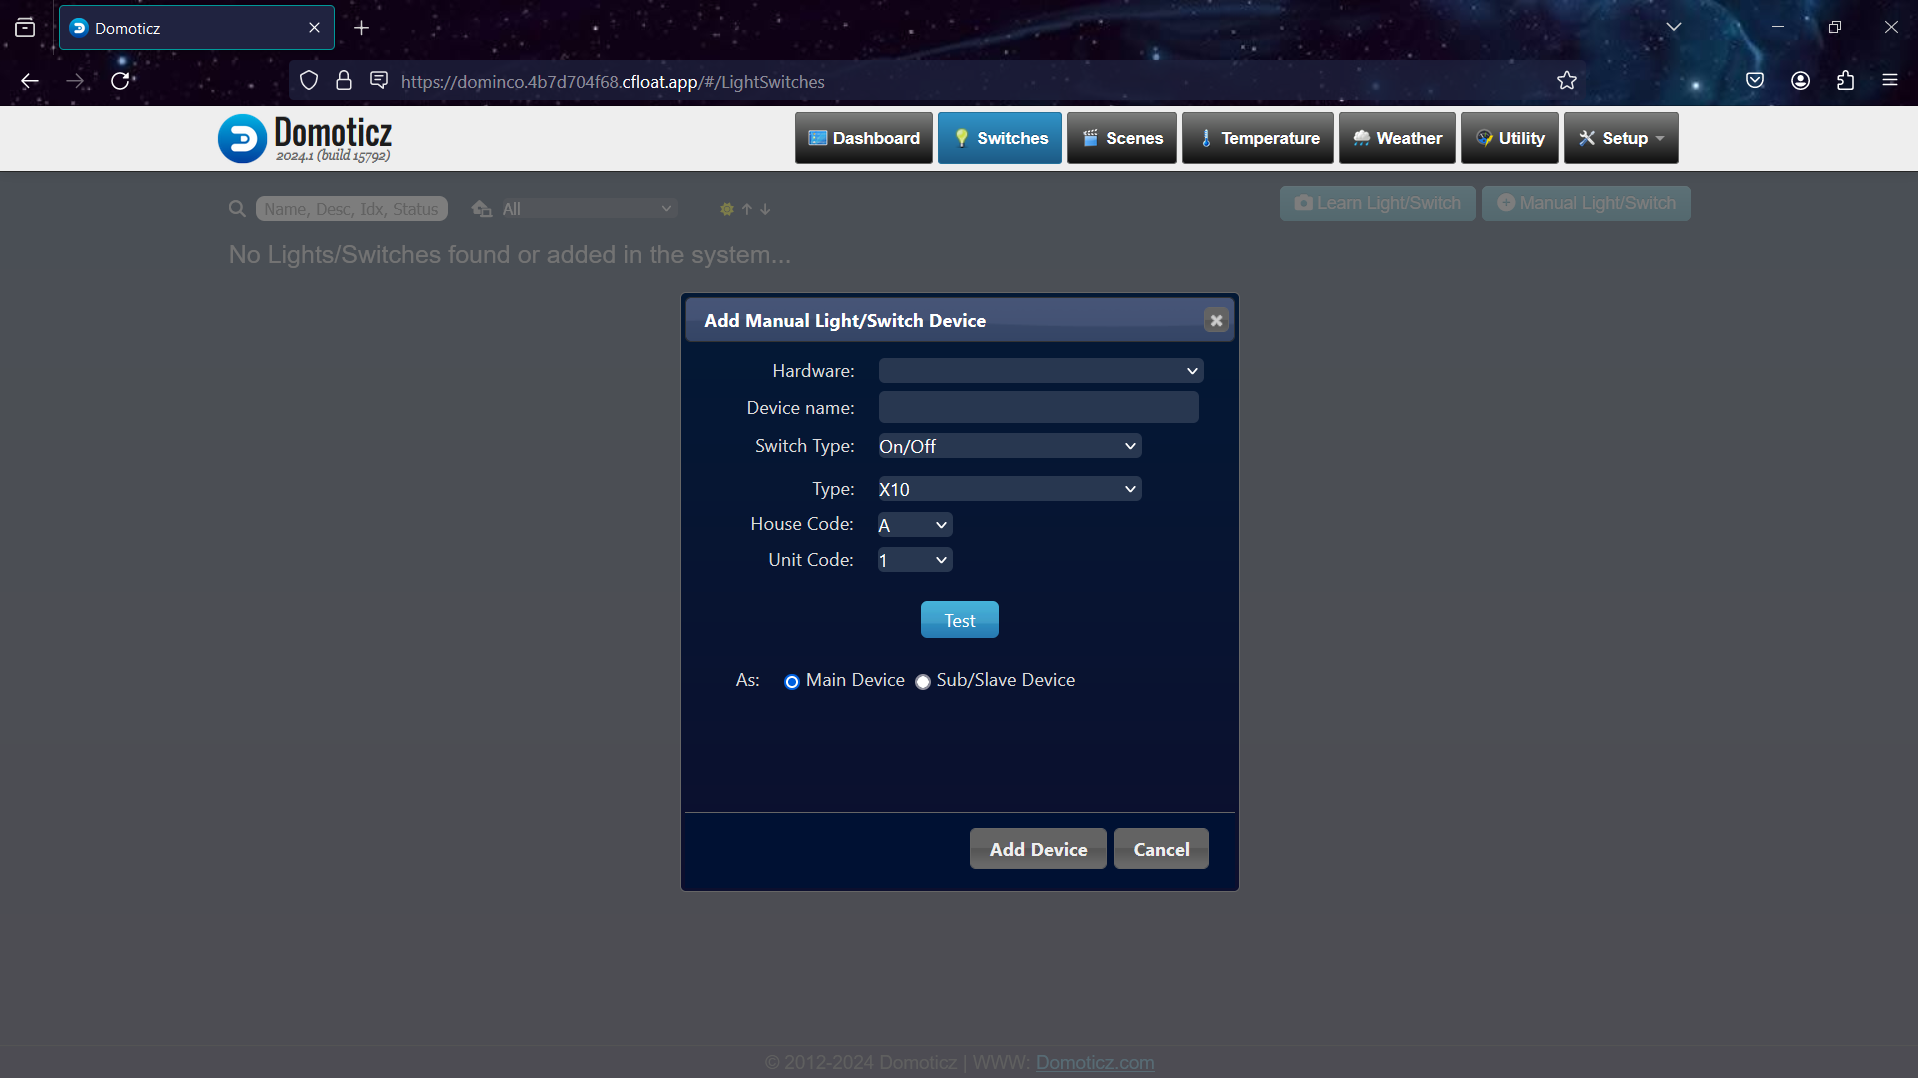Screen dimensions: 1918x1078
Task: Click the browser address bar URL
Action: pyautogui.click(x=613, y=82)
